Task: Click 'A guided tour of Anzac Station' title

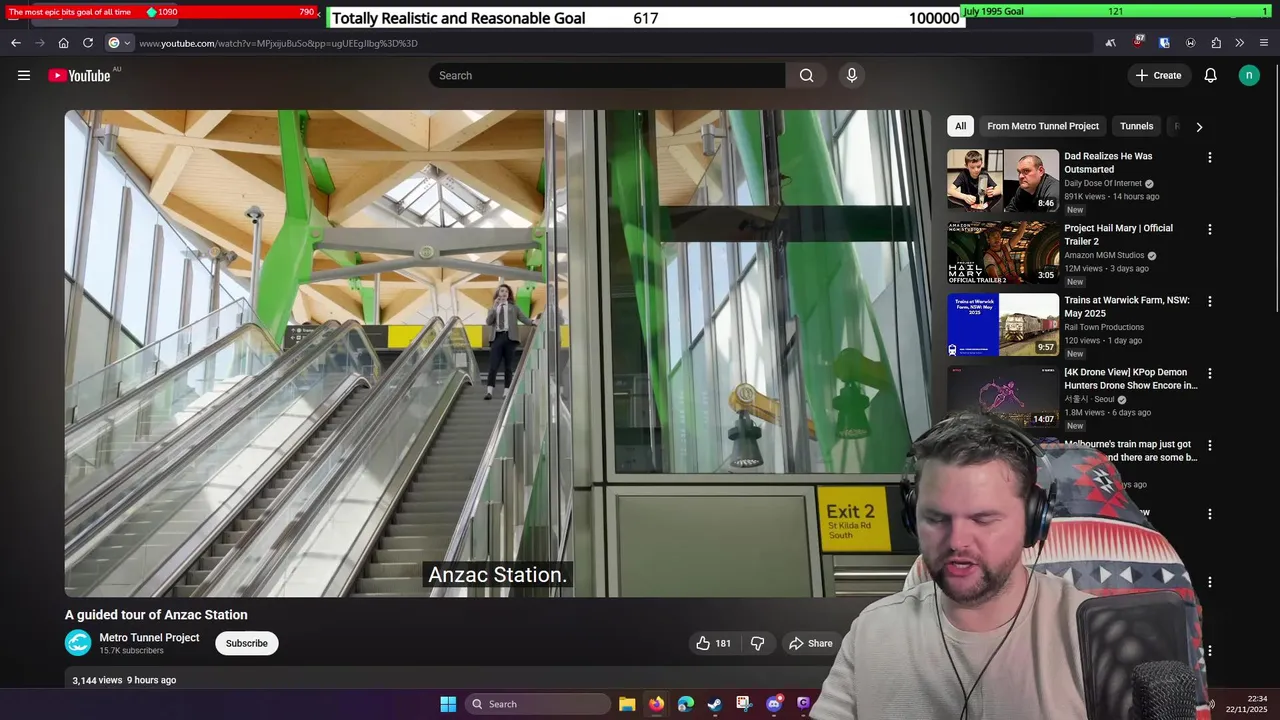Action: click(156, 615)
